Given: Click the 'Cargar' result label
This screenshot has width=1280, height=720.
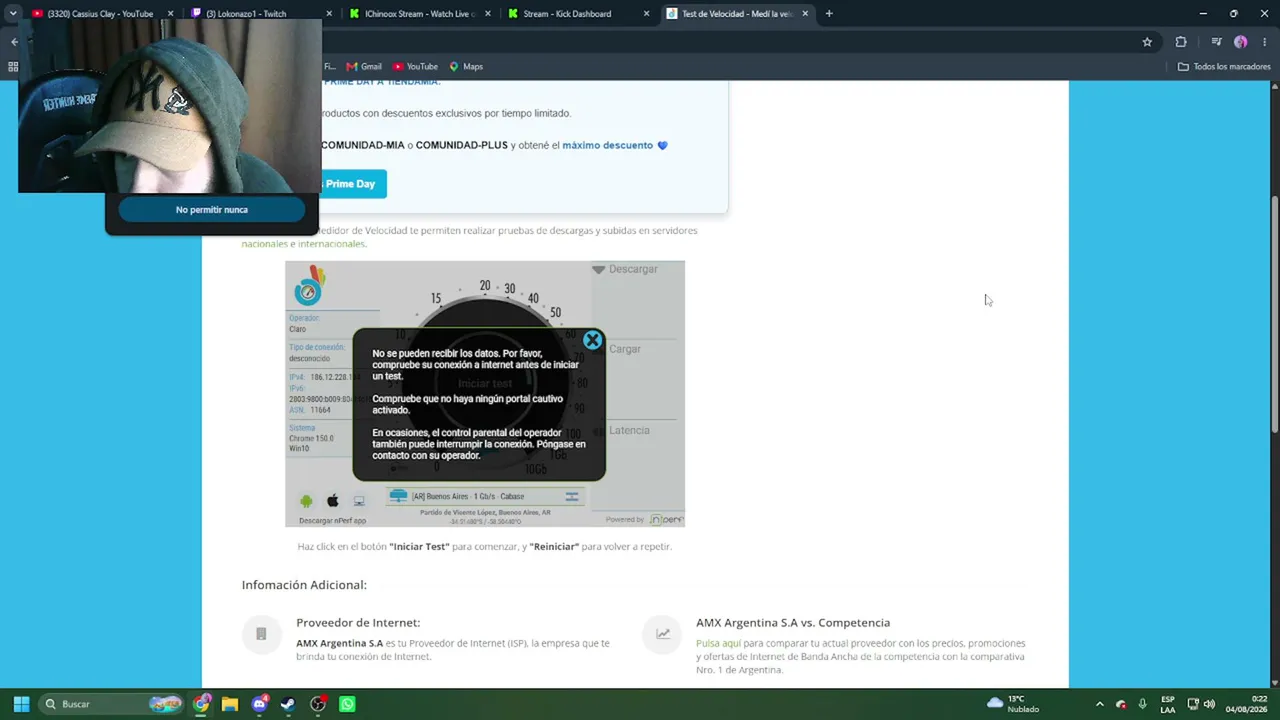Looking at the screenshot, I should coord(625,349).
